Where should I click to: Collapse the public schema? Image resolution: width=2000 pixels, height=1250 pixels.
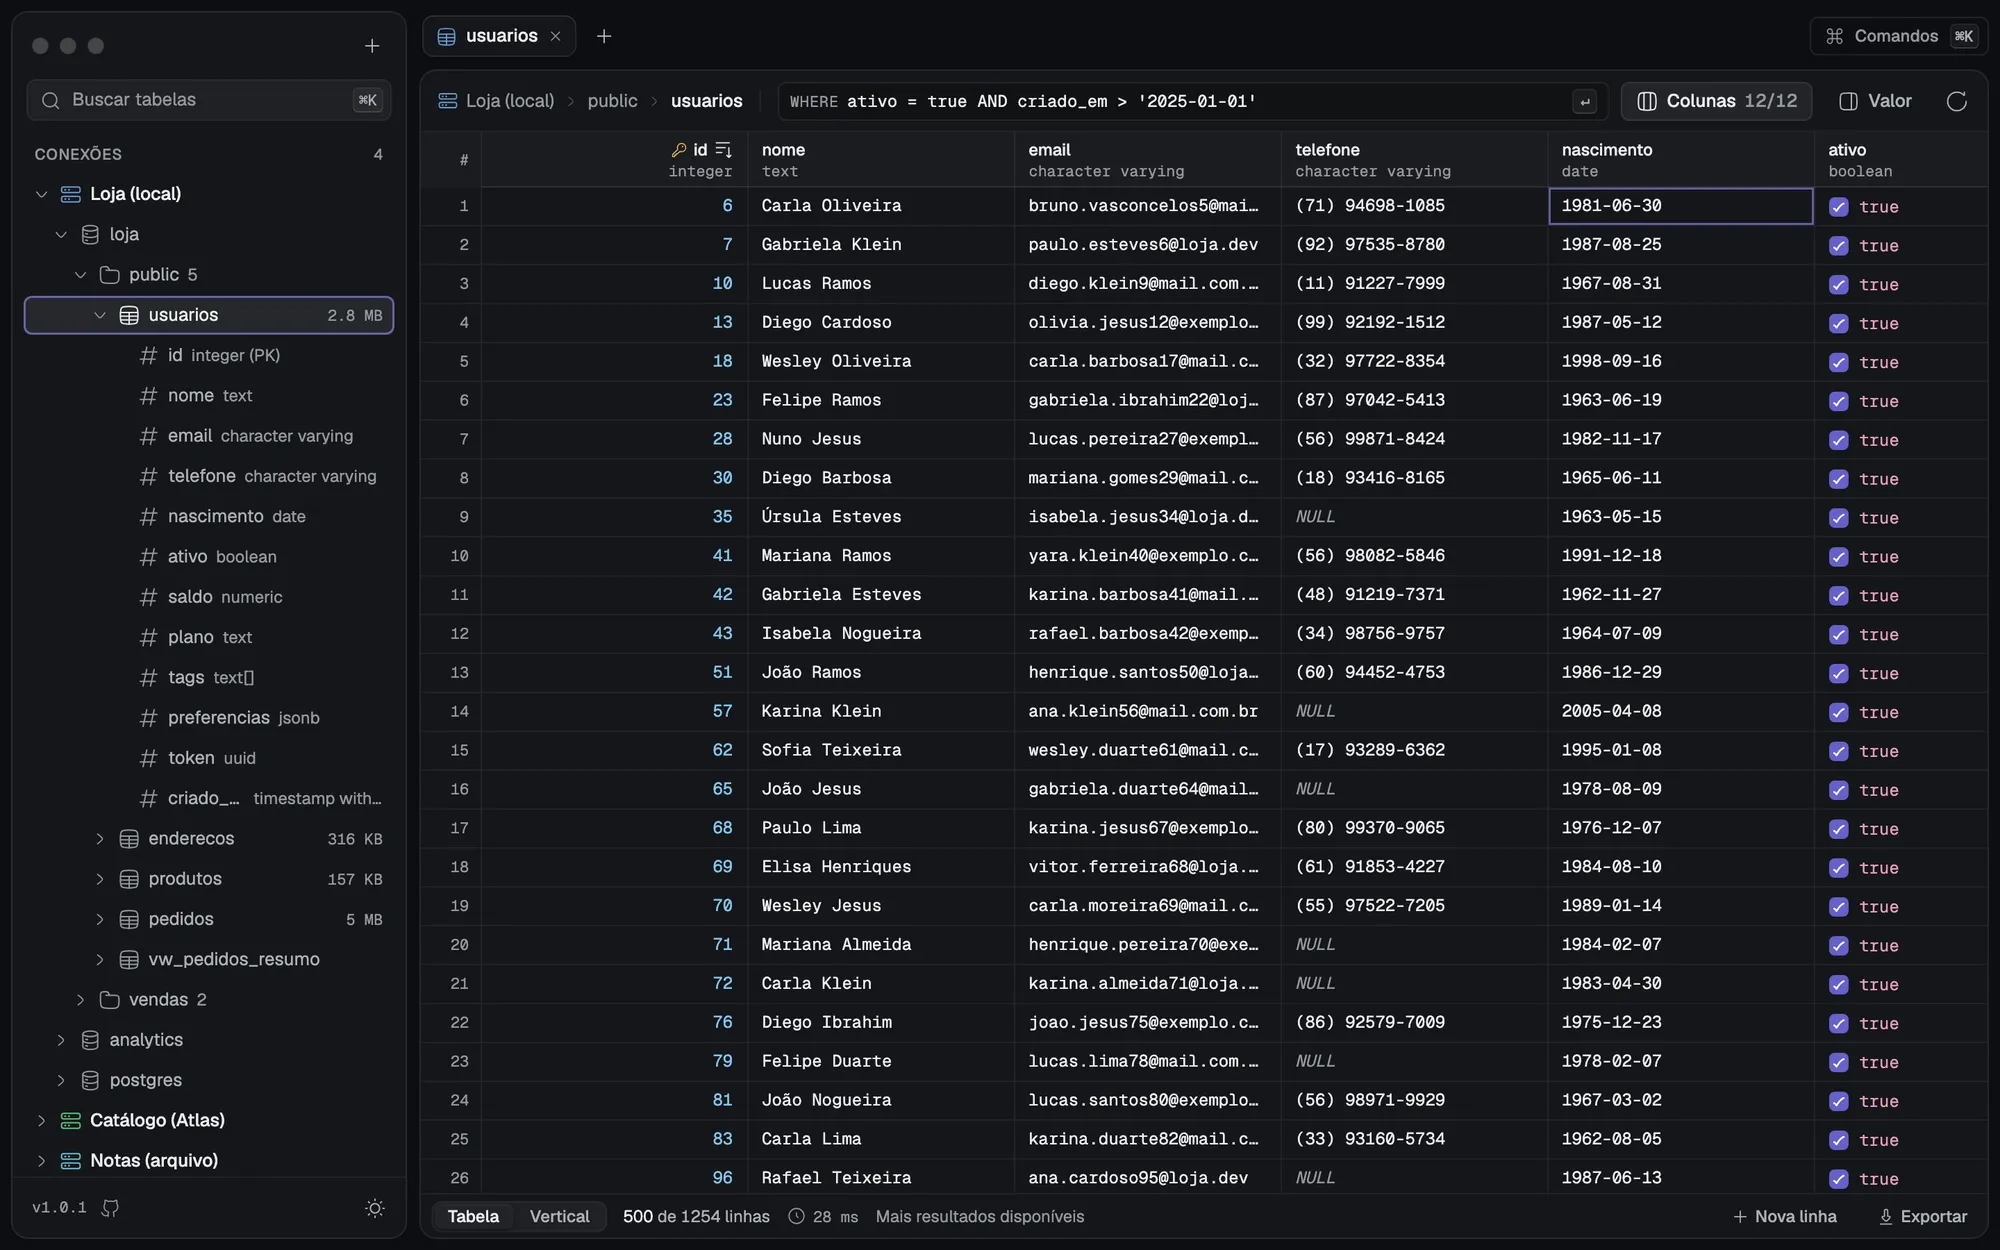point(80,275)
